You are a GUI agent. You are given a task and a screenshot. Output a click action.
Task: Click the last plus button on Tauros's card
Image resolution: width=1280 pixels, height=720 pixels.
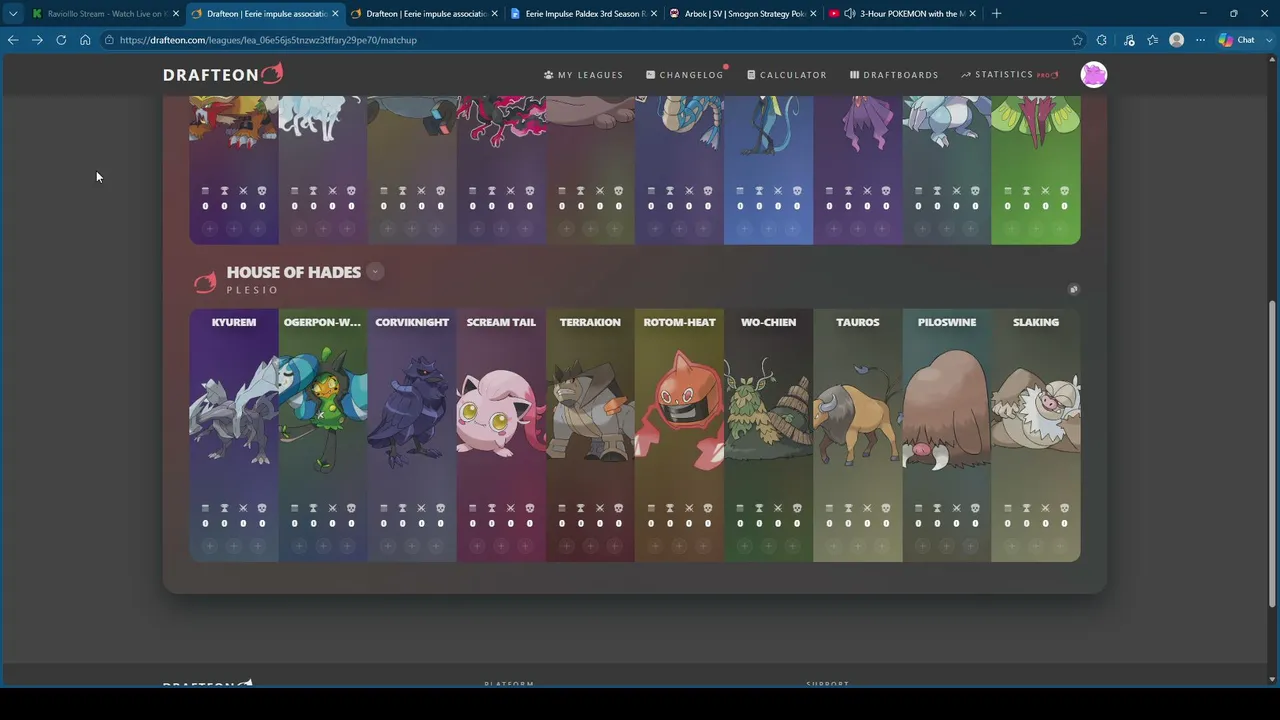coord(882,546)
